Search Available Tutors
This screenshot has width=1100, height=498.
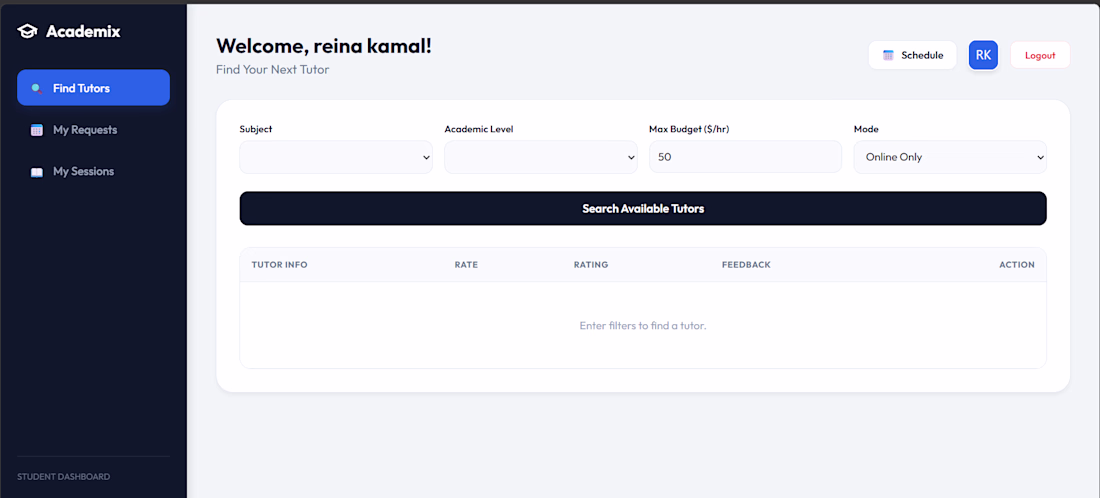(643, 208)
